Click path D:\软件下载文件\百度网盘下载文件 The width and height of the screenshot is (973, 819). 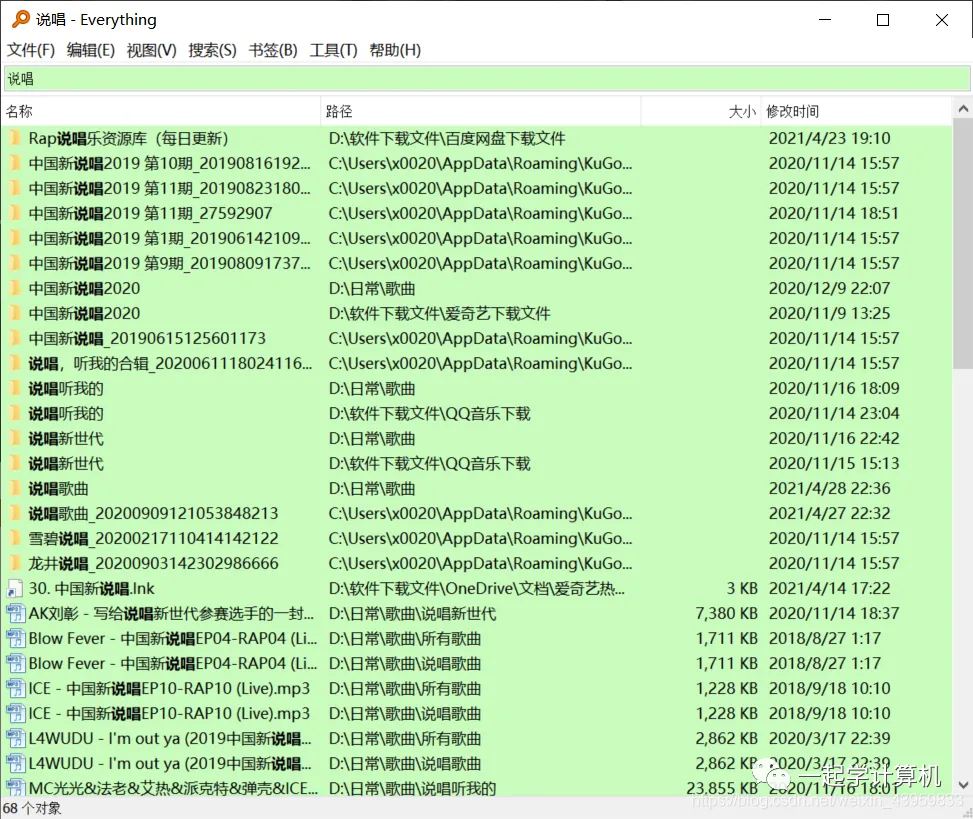(447, 138)
